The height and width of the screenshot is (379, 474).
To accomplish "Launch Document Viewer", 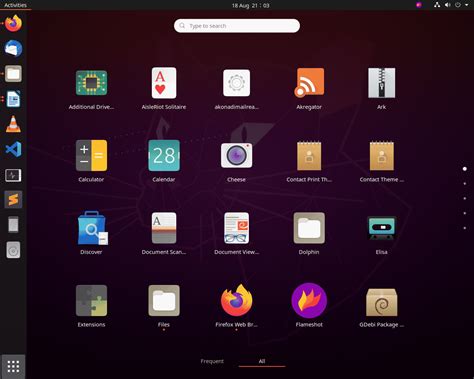I will click(236, 228).
